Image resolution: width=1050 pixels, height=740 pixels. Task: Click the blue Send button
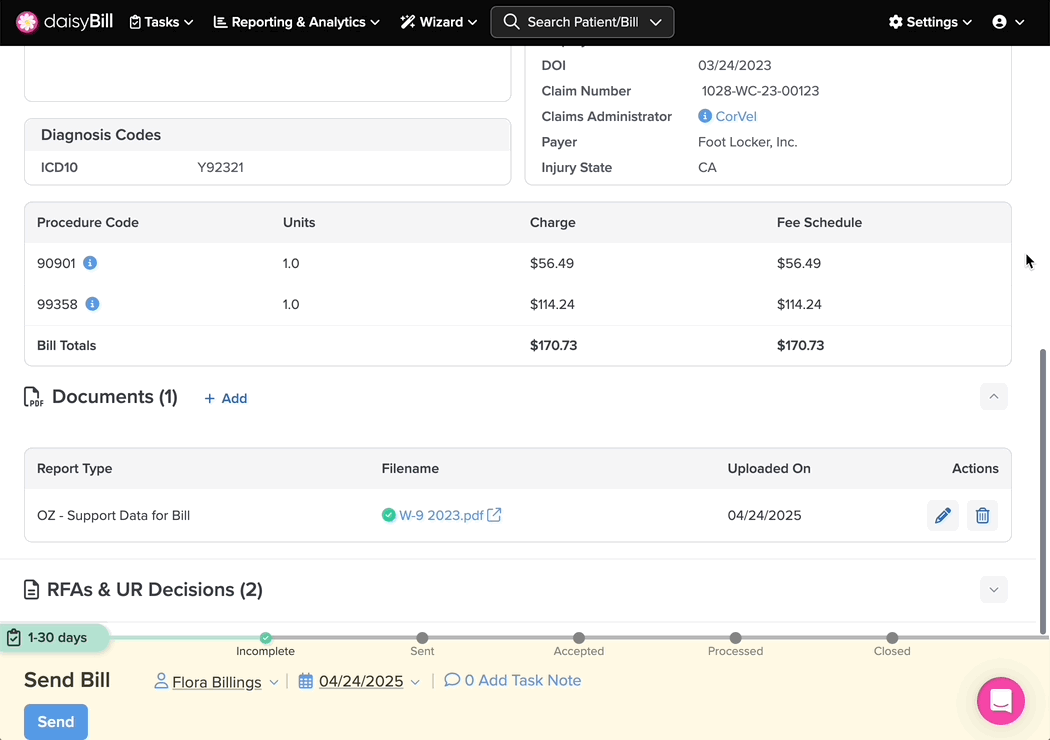pyautogui.click(x=56, y=722)
